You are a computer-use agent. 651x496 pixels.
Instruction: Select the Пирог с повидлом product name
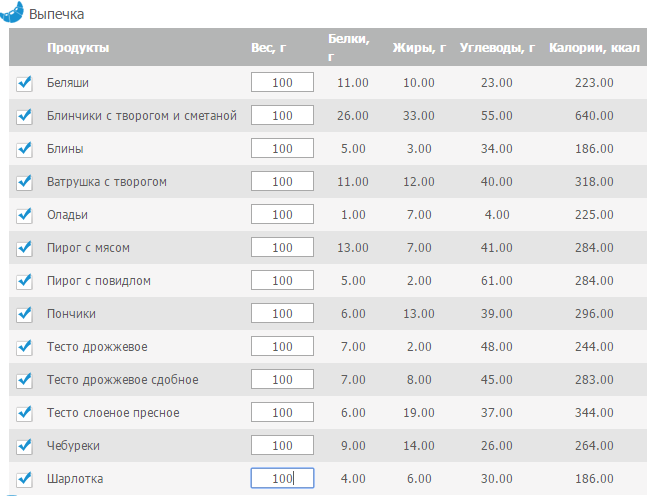point(99,281)
